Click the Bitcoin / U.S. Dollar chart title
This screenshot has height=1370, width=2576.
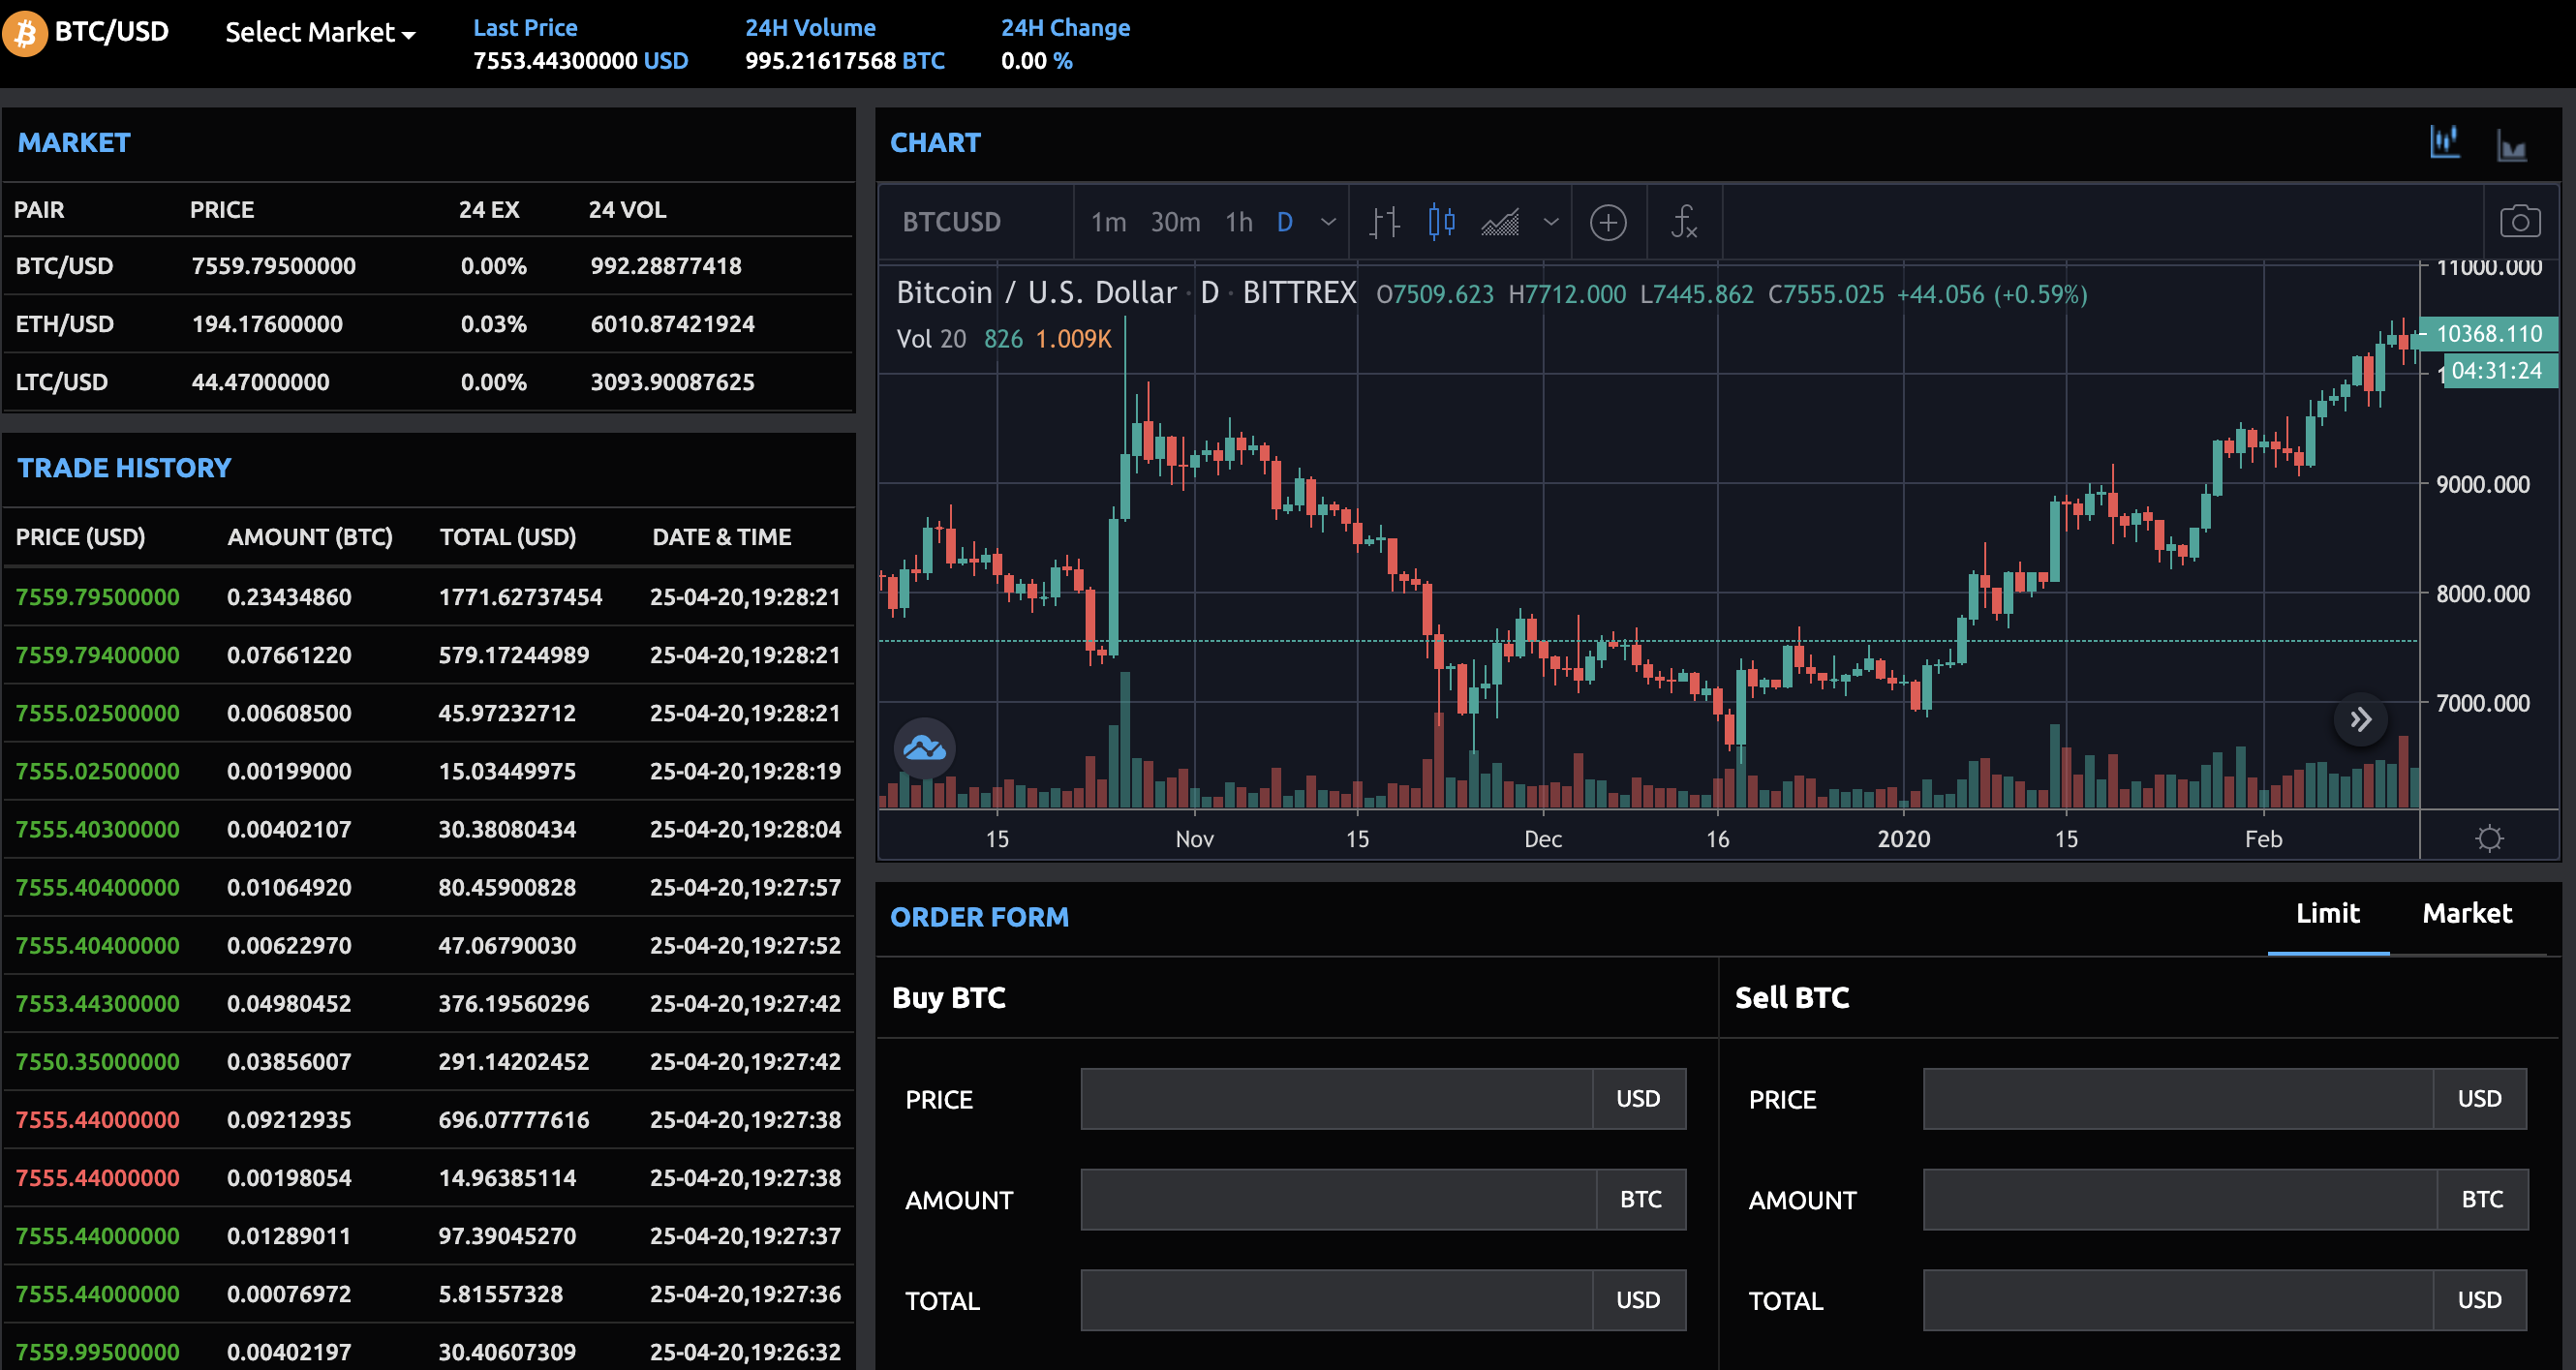click(1035, 292)
